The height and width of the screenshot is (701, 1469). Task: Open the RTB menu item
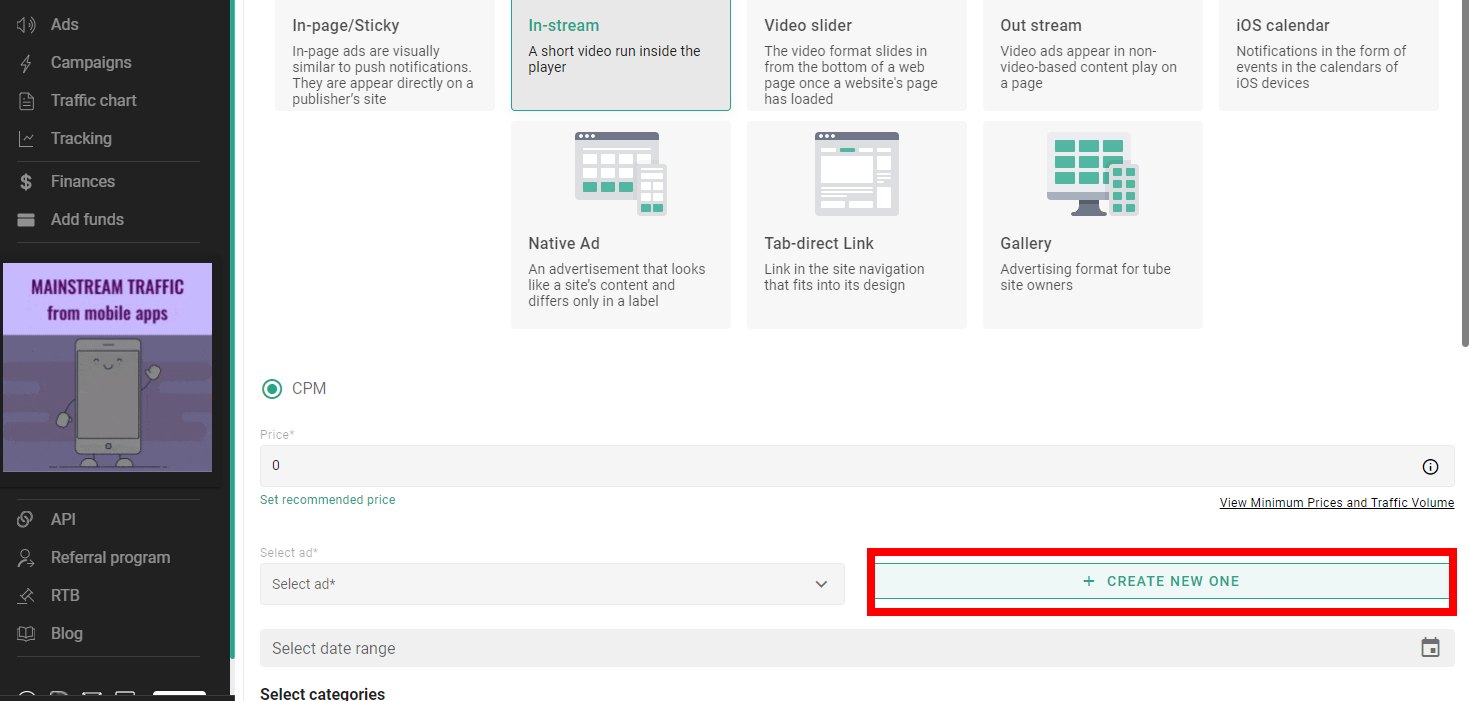(65, 595)
